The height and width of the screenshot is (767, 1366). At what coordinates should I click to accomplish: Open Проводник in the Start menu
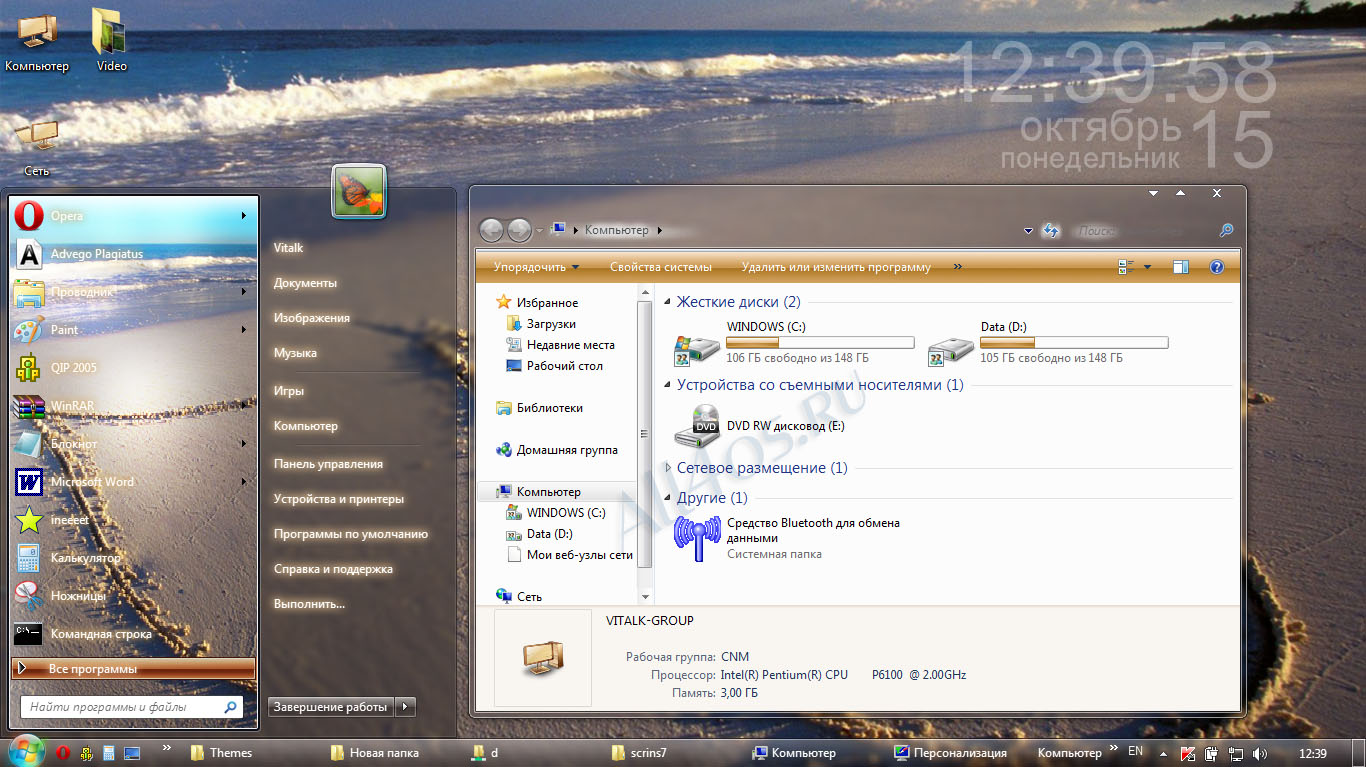(133, 292)
